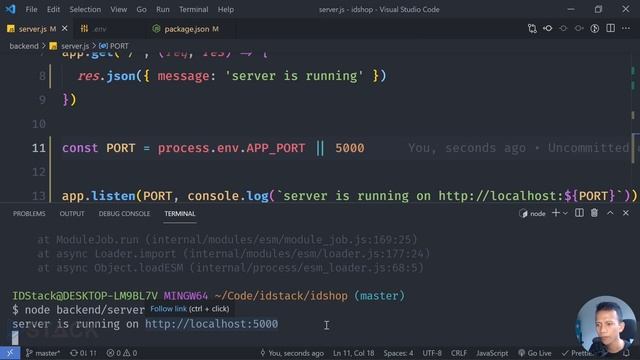Image resolution: width=640 pixels, height=360 pixels.
Task: Change indentation via 'Spaces: 4'
Action: (x=398, y=353)
